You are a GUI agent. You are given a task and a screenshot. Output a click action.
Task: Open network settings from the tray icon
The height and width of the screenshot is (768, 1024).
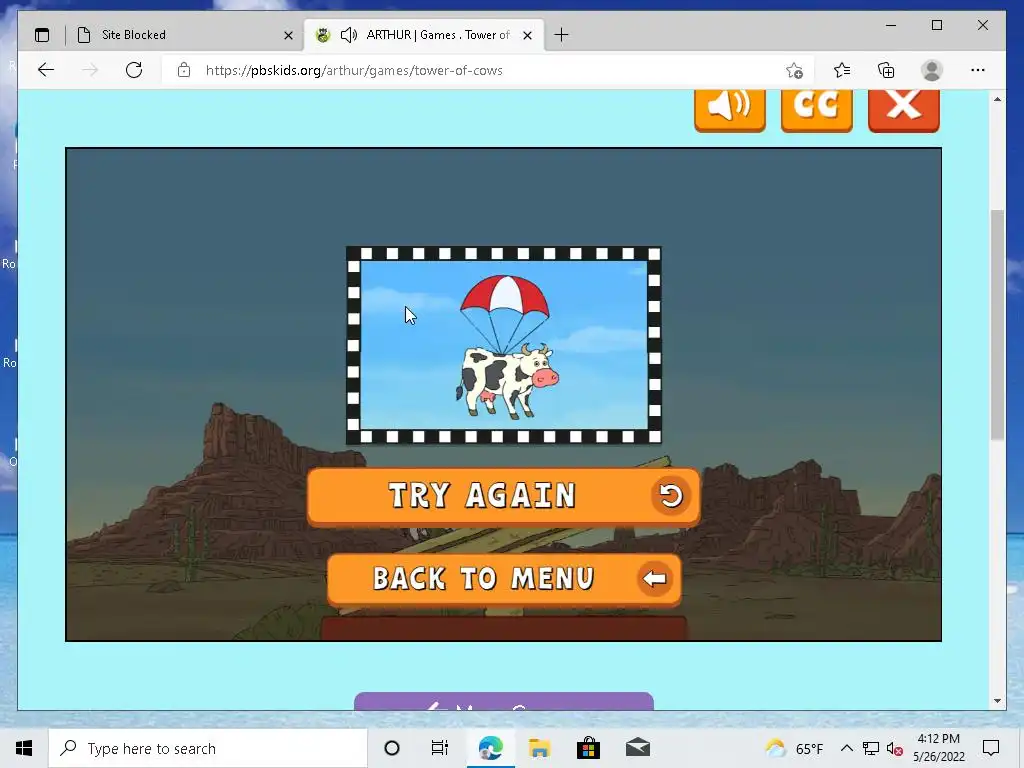tap(871, 748)
